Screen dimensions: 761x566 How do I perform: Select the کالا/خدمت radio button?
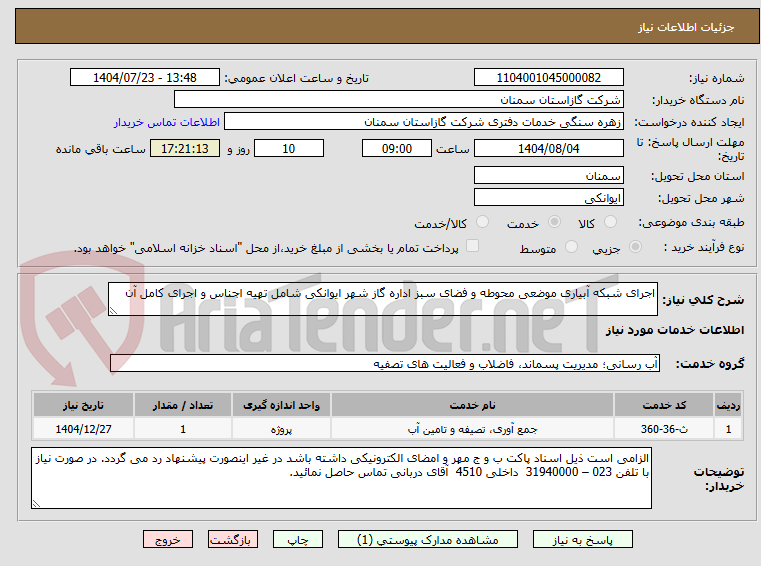(482, 222)
